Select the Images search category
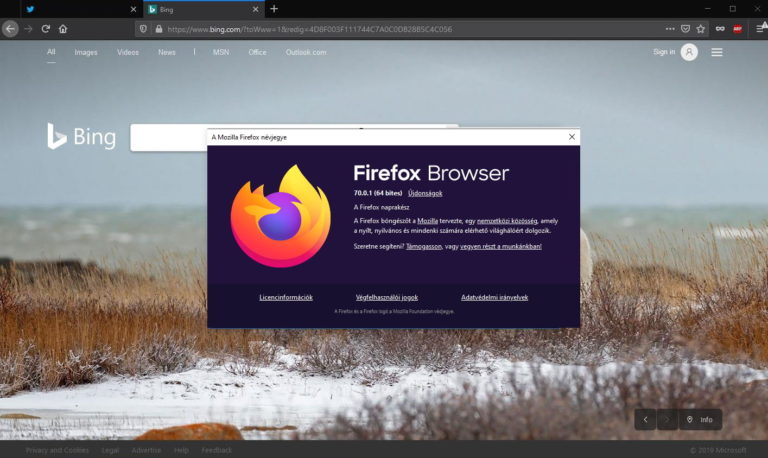 tap(86, 52)
